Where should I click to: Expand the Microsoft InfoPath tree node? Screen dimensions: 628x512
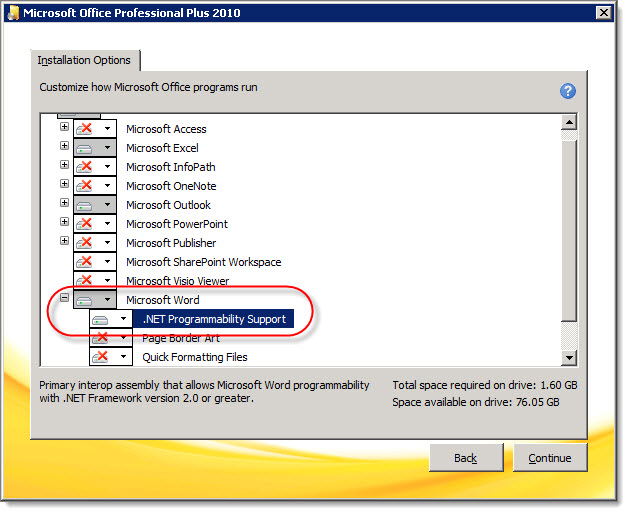[x=64, y=165]
